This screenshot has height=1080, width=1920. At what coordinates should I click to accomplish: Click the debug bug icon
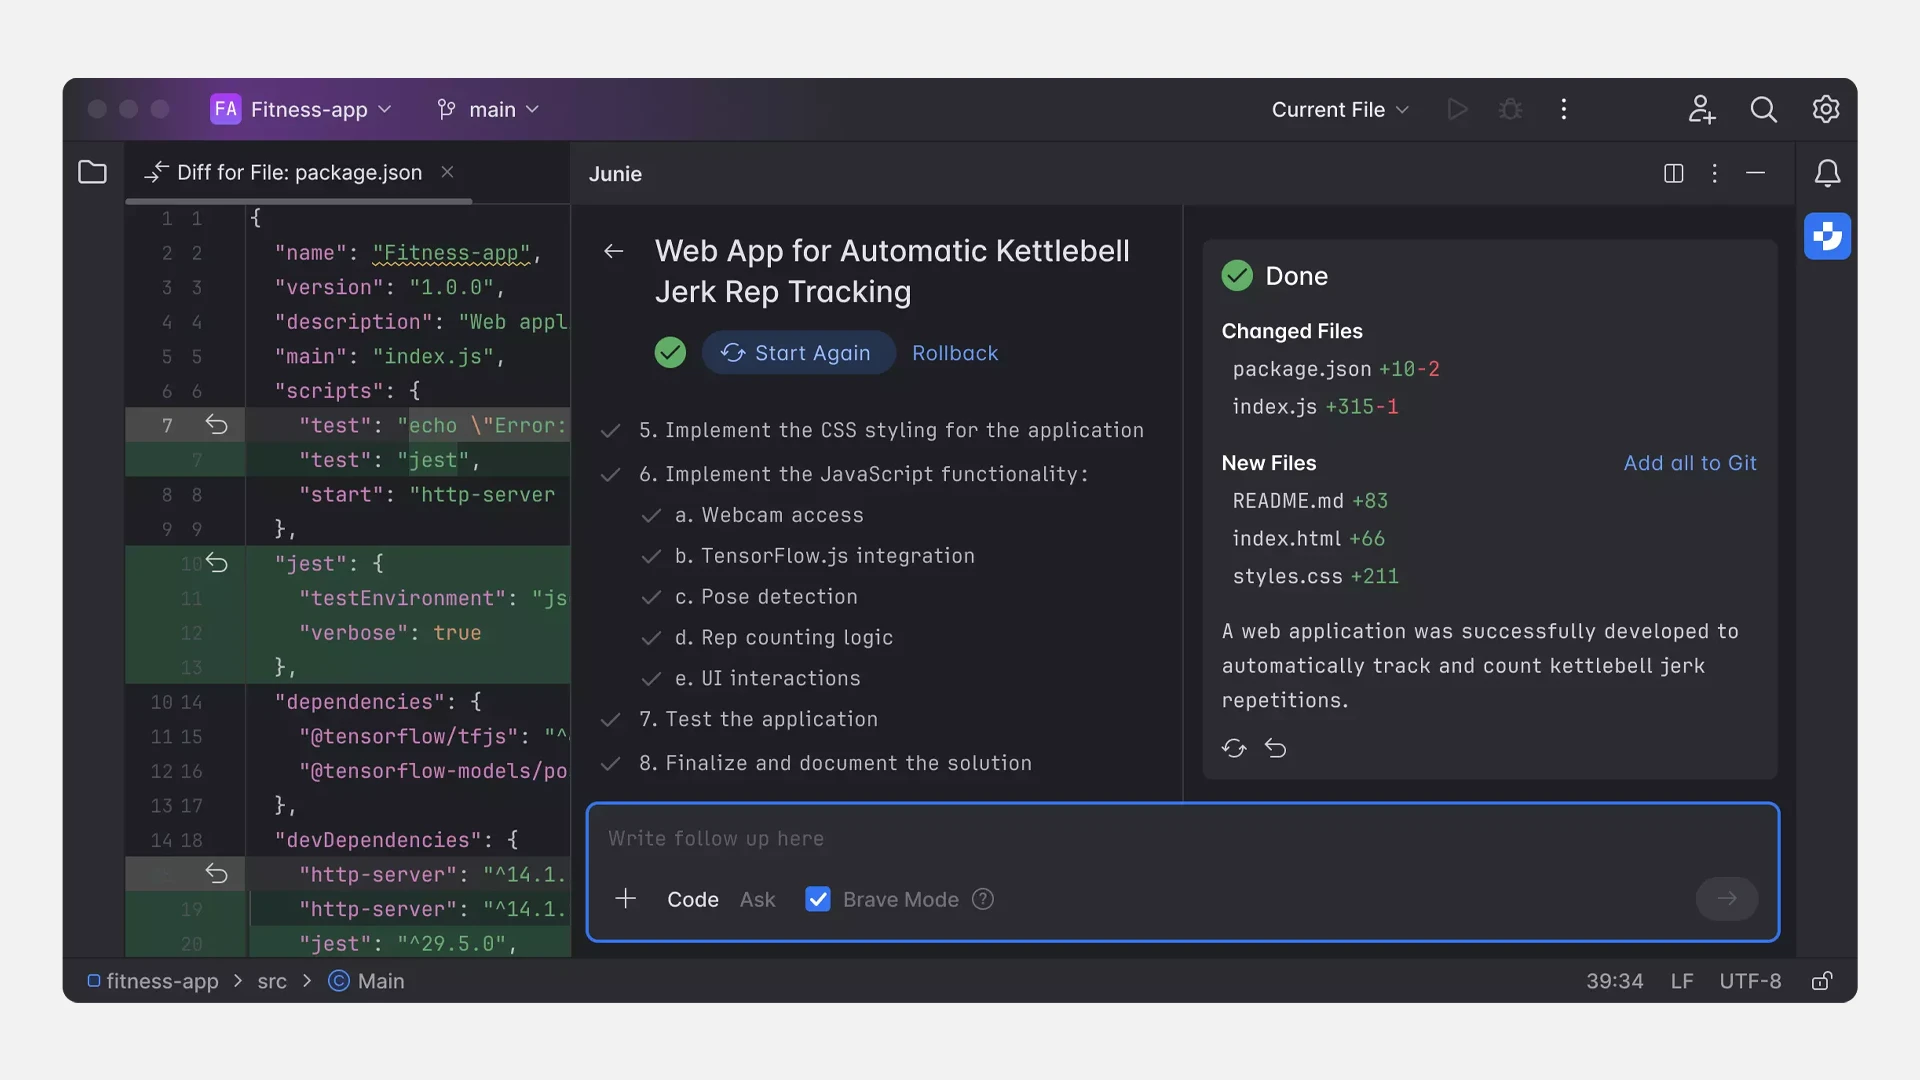click(x=1510, y=109)
